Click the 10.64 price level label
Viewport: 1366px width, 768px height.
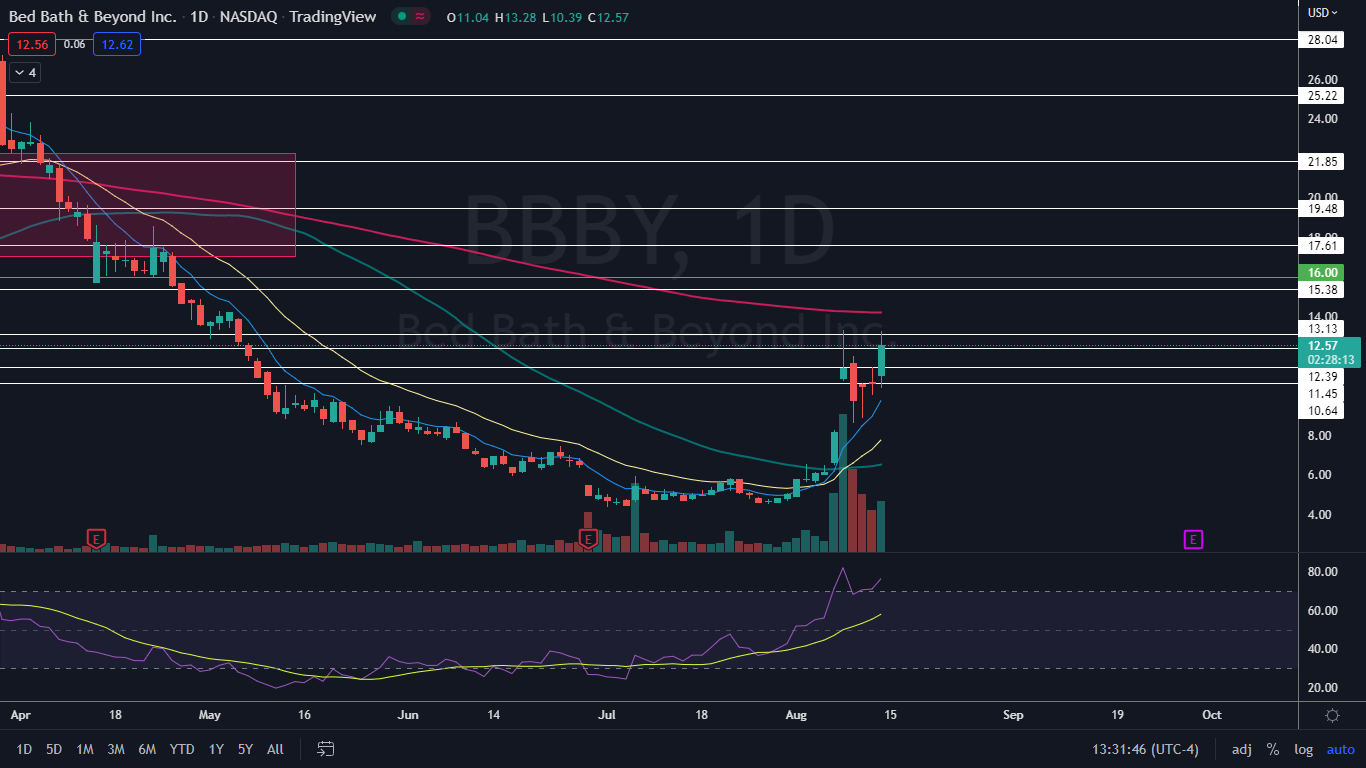pos(1323,411)
